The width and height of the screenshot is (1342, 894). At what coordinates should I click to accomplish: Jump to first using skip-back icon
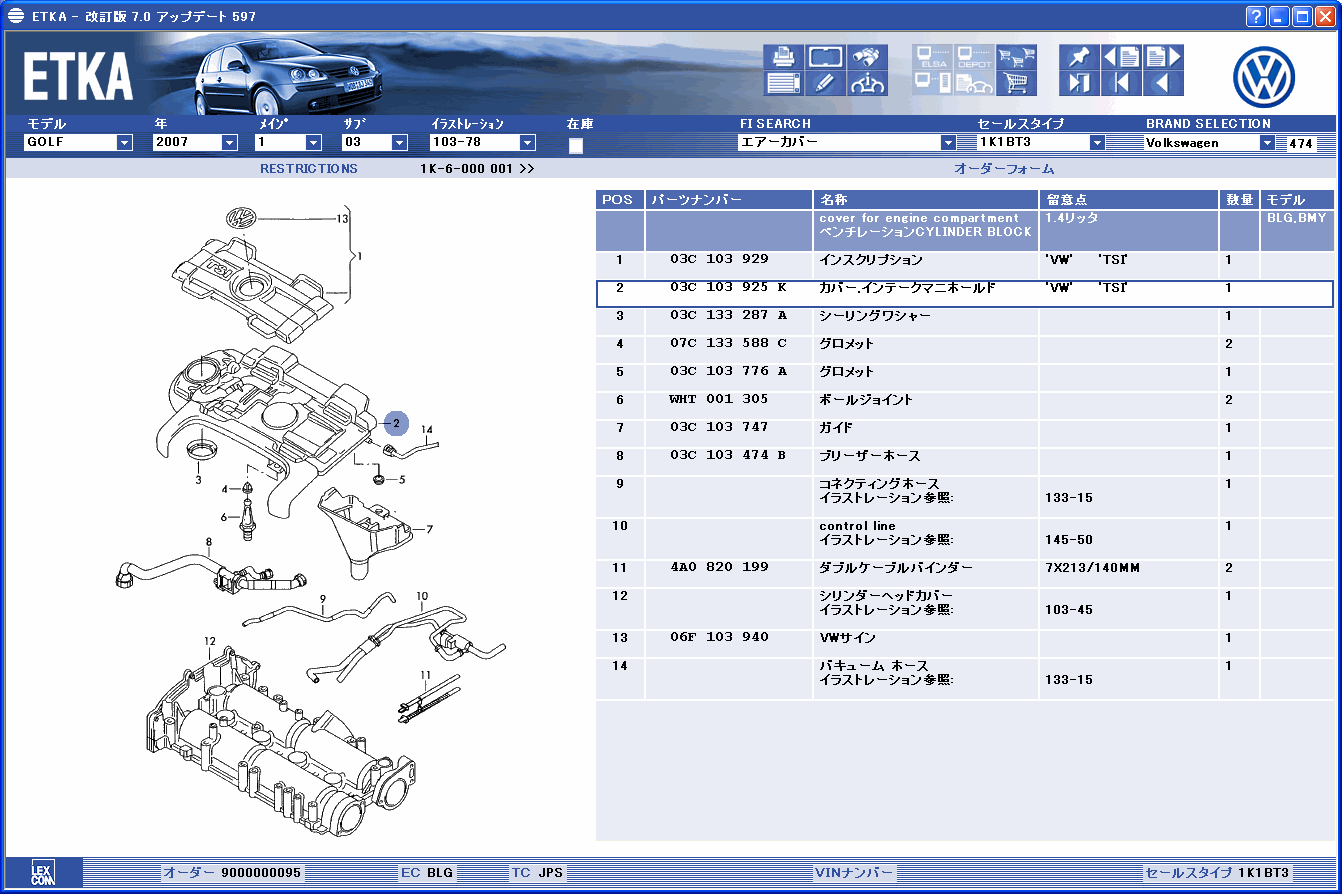pos(1122,84)
